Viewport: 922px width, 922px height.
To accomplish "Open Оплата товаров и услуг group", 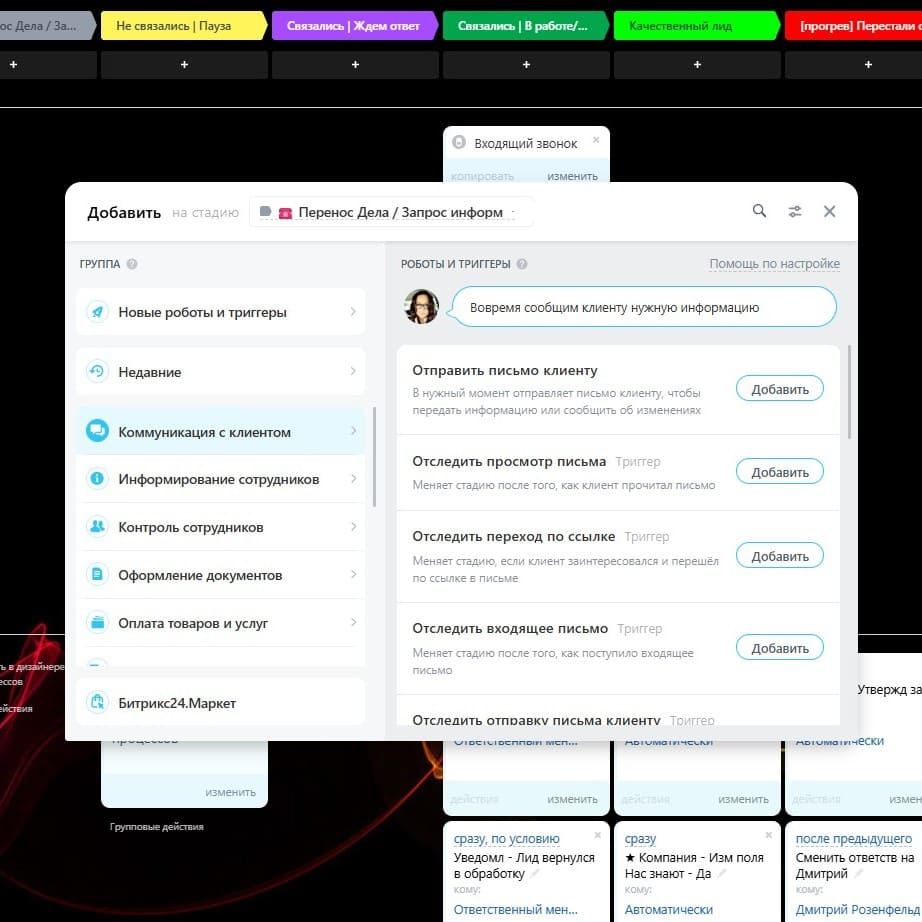I will (221, 622).
